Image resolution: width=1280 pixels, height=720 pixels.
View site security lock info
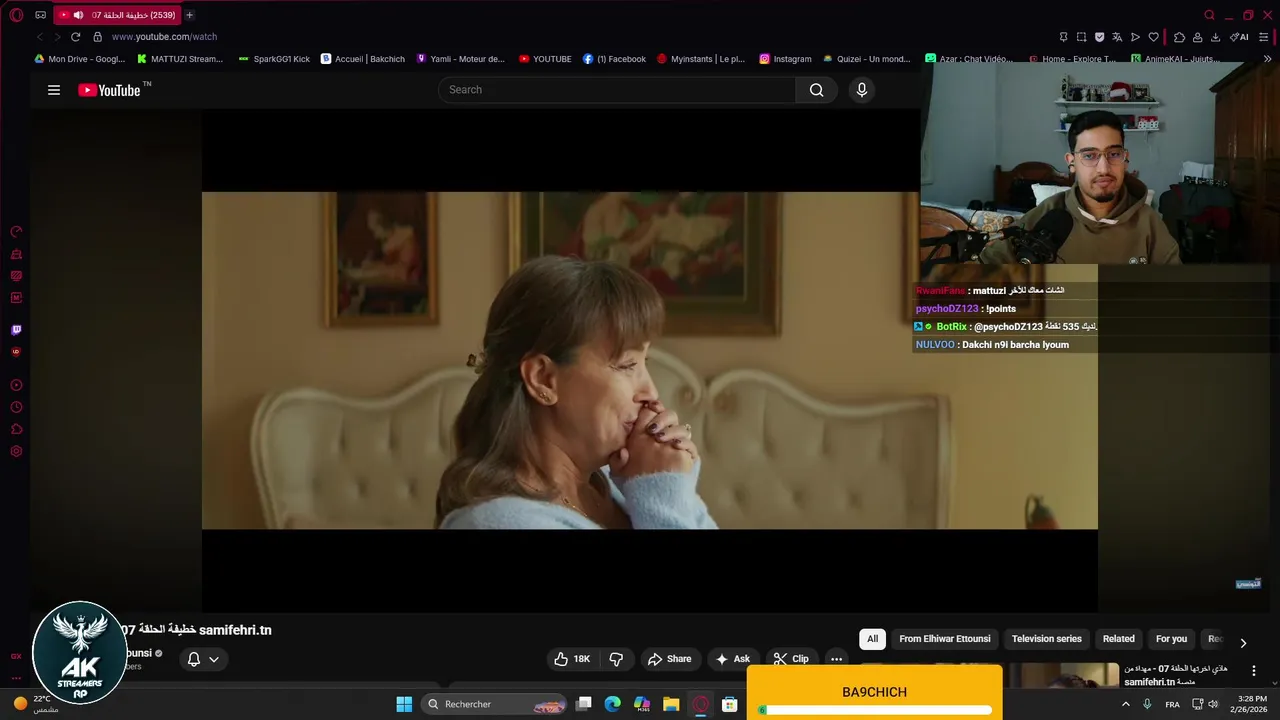point(97,37)
